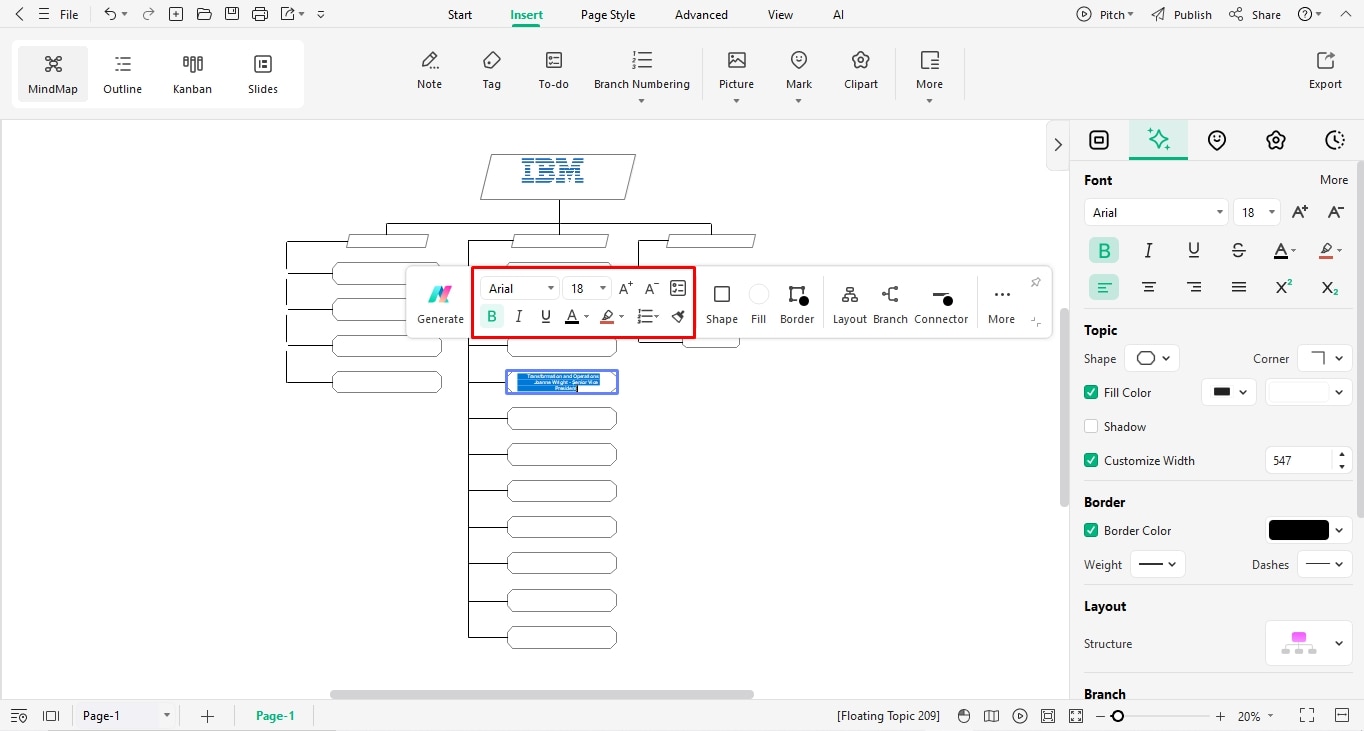The height and width of the screenshot is (731, 1364).
Task: Open Corner style dropdown
Action: [1325, 358]
